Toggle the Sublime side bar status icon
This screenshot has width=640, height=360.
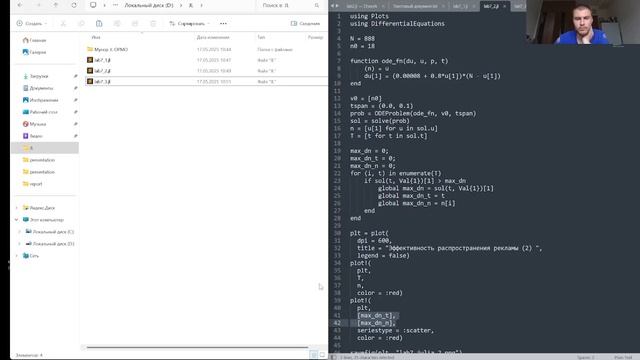333,357
